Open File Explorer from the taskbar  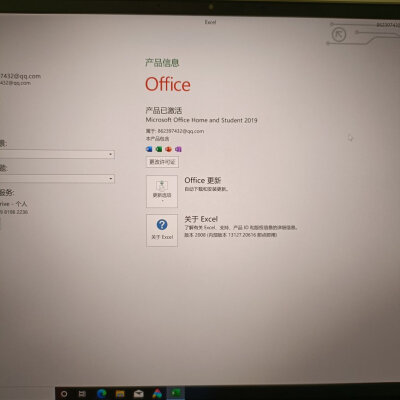[120, 394]
